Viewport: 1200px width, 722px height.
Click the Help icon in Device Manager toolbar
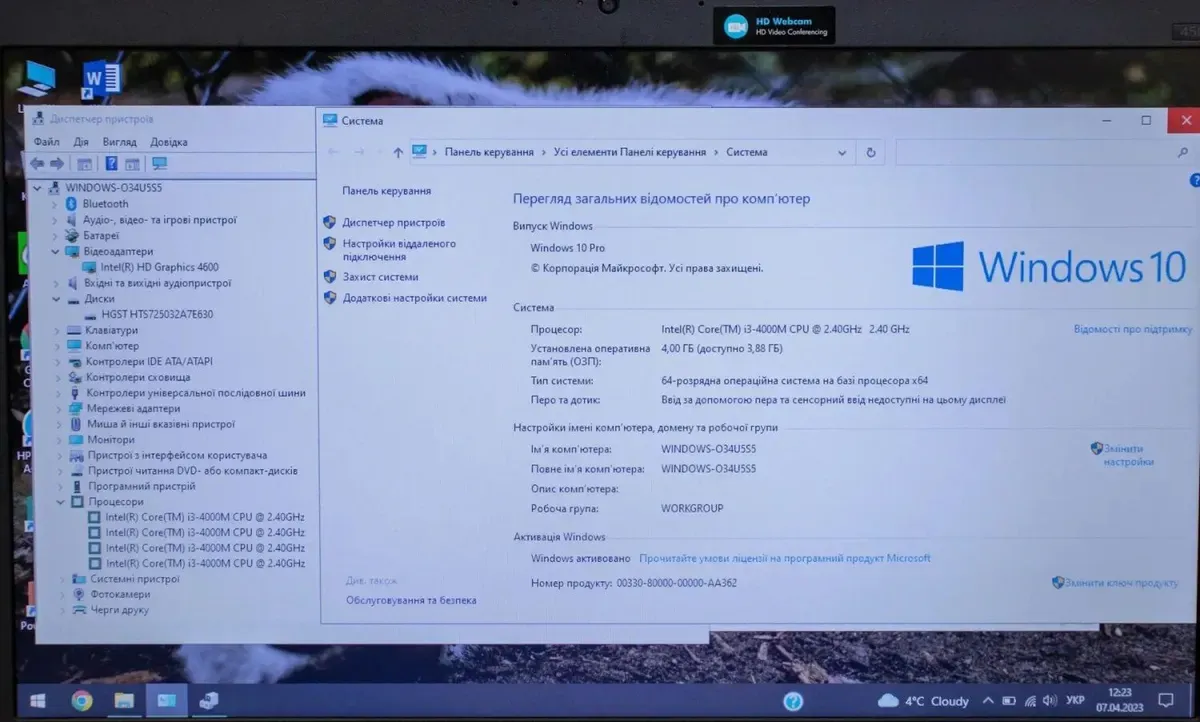(x=111, y=164)
